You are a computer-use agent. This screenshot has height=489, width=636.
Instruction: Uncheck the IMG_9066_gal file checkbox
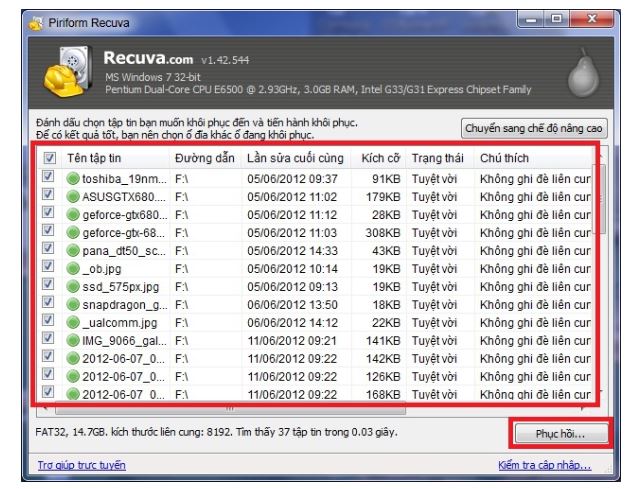click(x=48, y=338)
